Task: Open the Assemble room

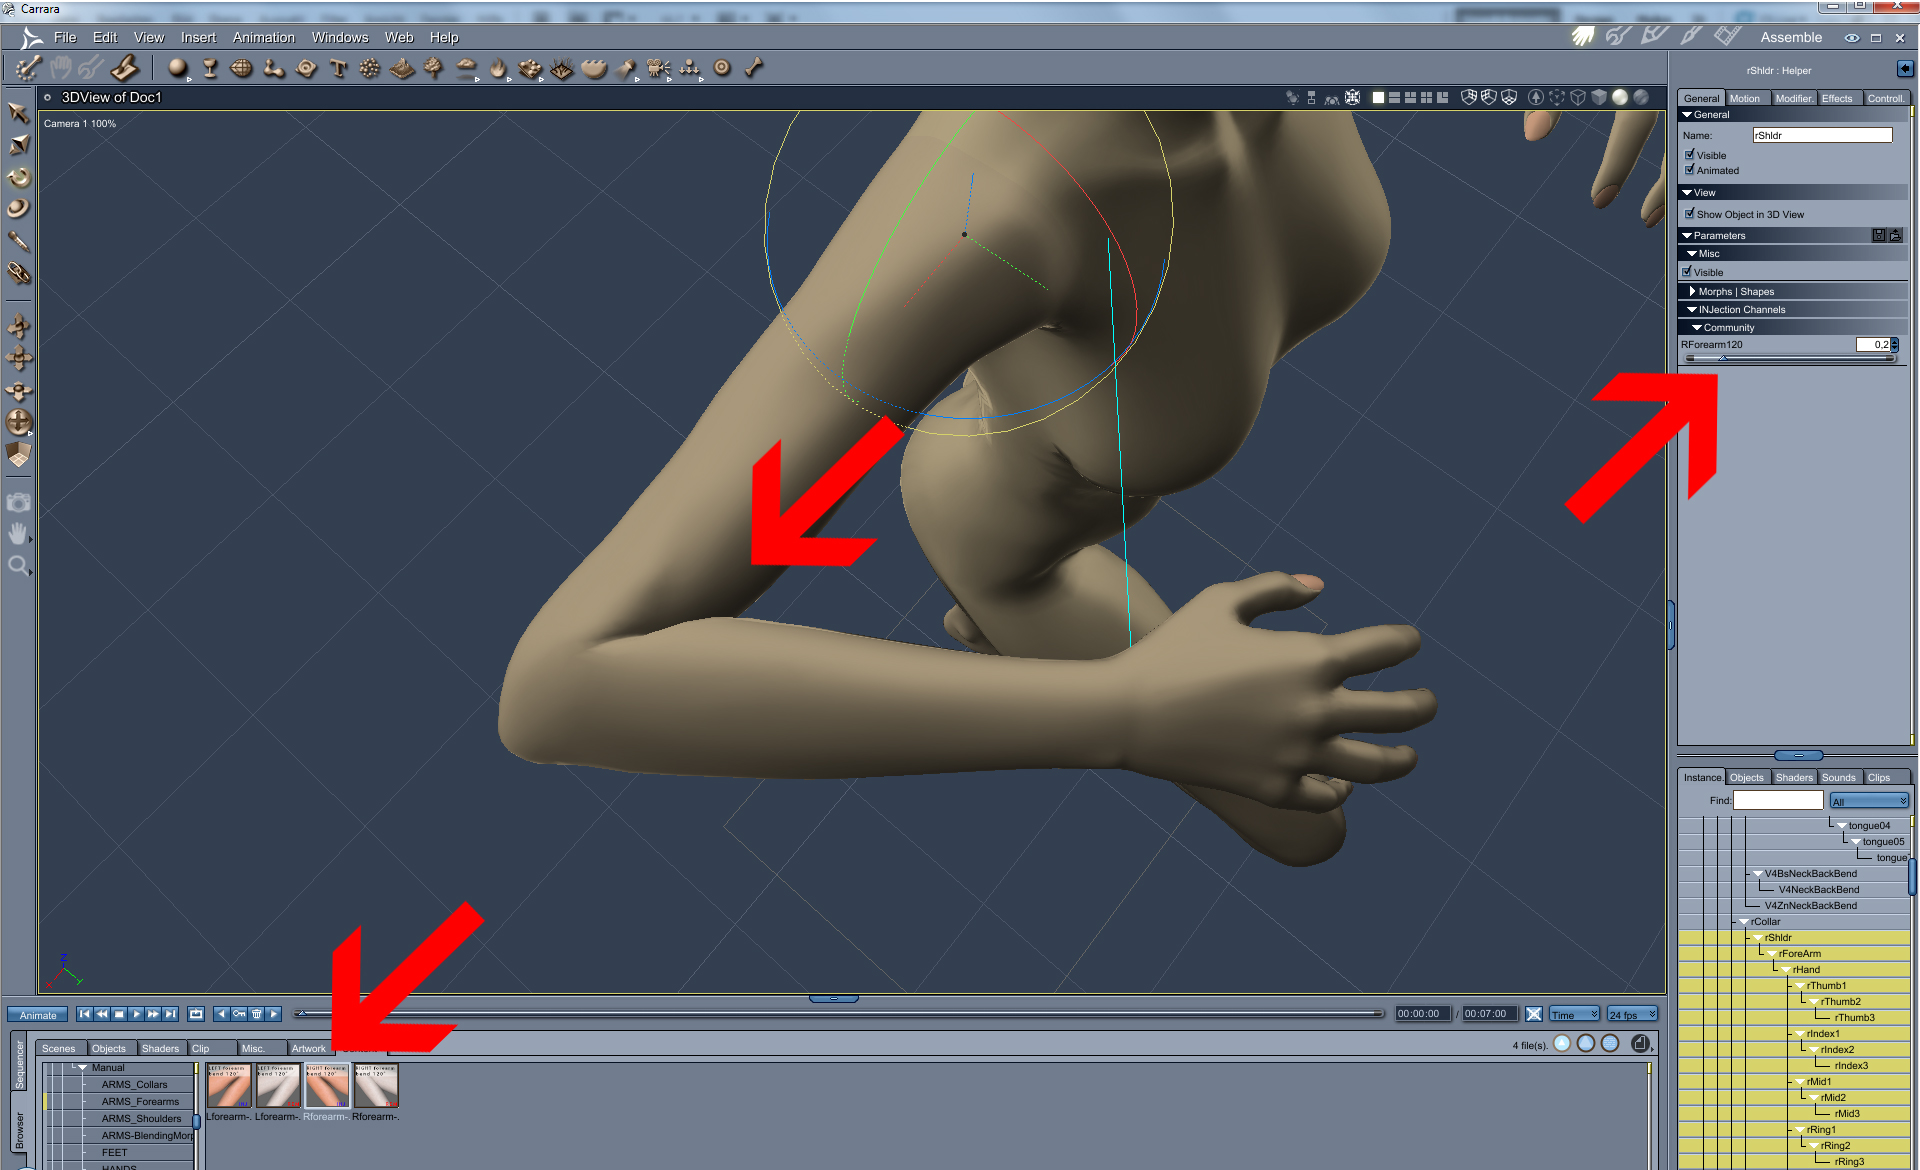Action: 1582,37
